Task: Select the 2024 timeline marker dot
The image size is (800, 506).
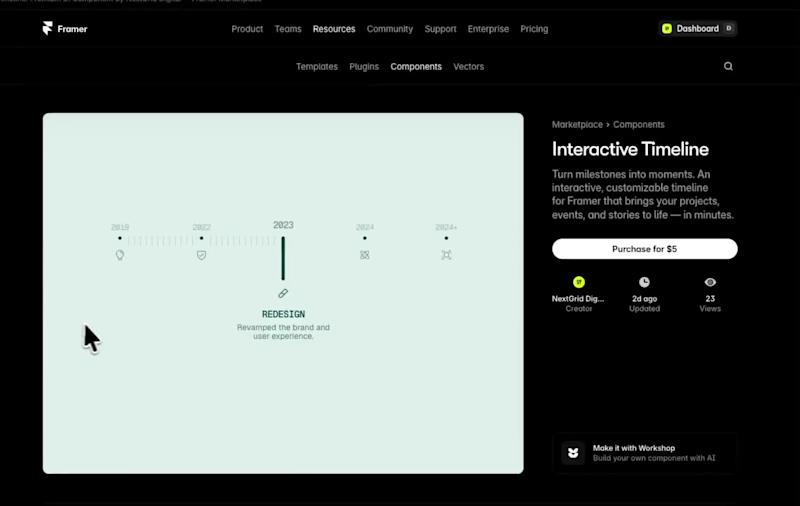Action: [365, 238]
